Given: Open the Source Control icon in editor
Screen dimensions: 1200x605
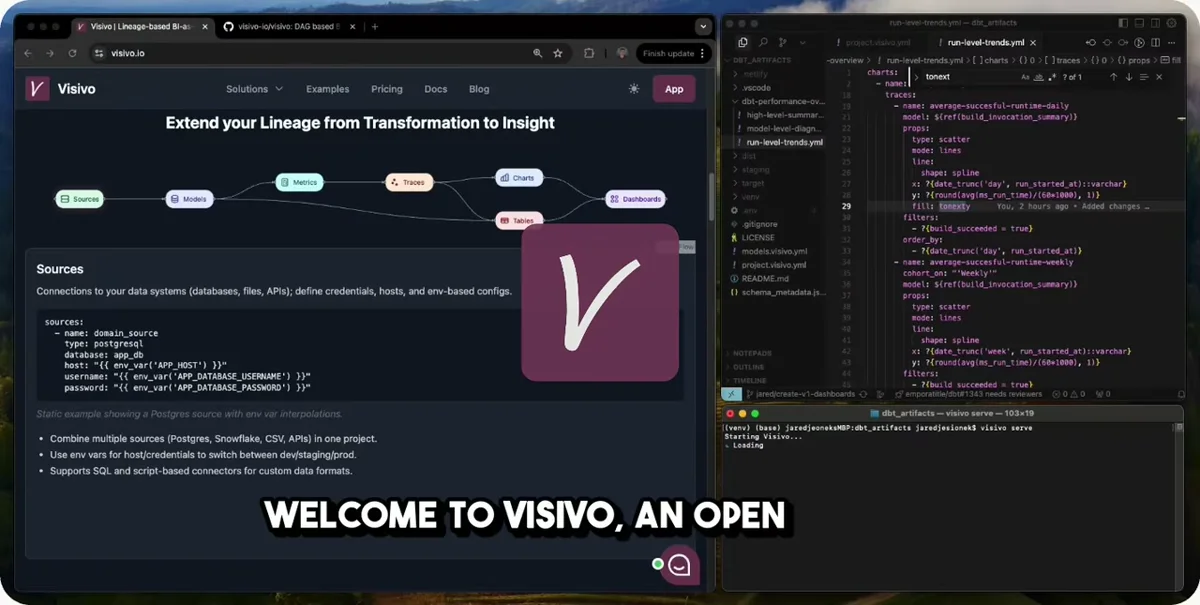Looking at the screenshot, I should pyautogui.click(x=784, y=43).
